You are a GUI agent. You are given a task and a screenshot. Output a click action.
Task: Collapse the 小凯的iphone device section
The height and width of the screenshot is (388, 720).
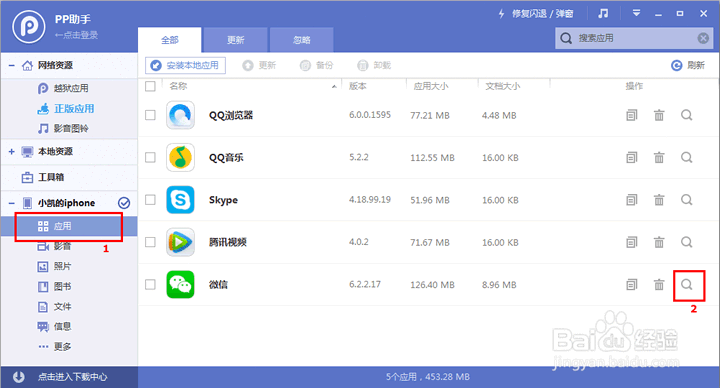pos(11,202)
